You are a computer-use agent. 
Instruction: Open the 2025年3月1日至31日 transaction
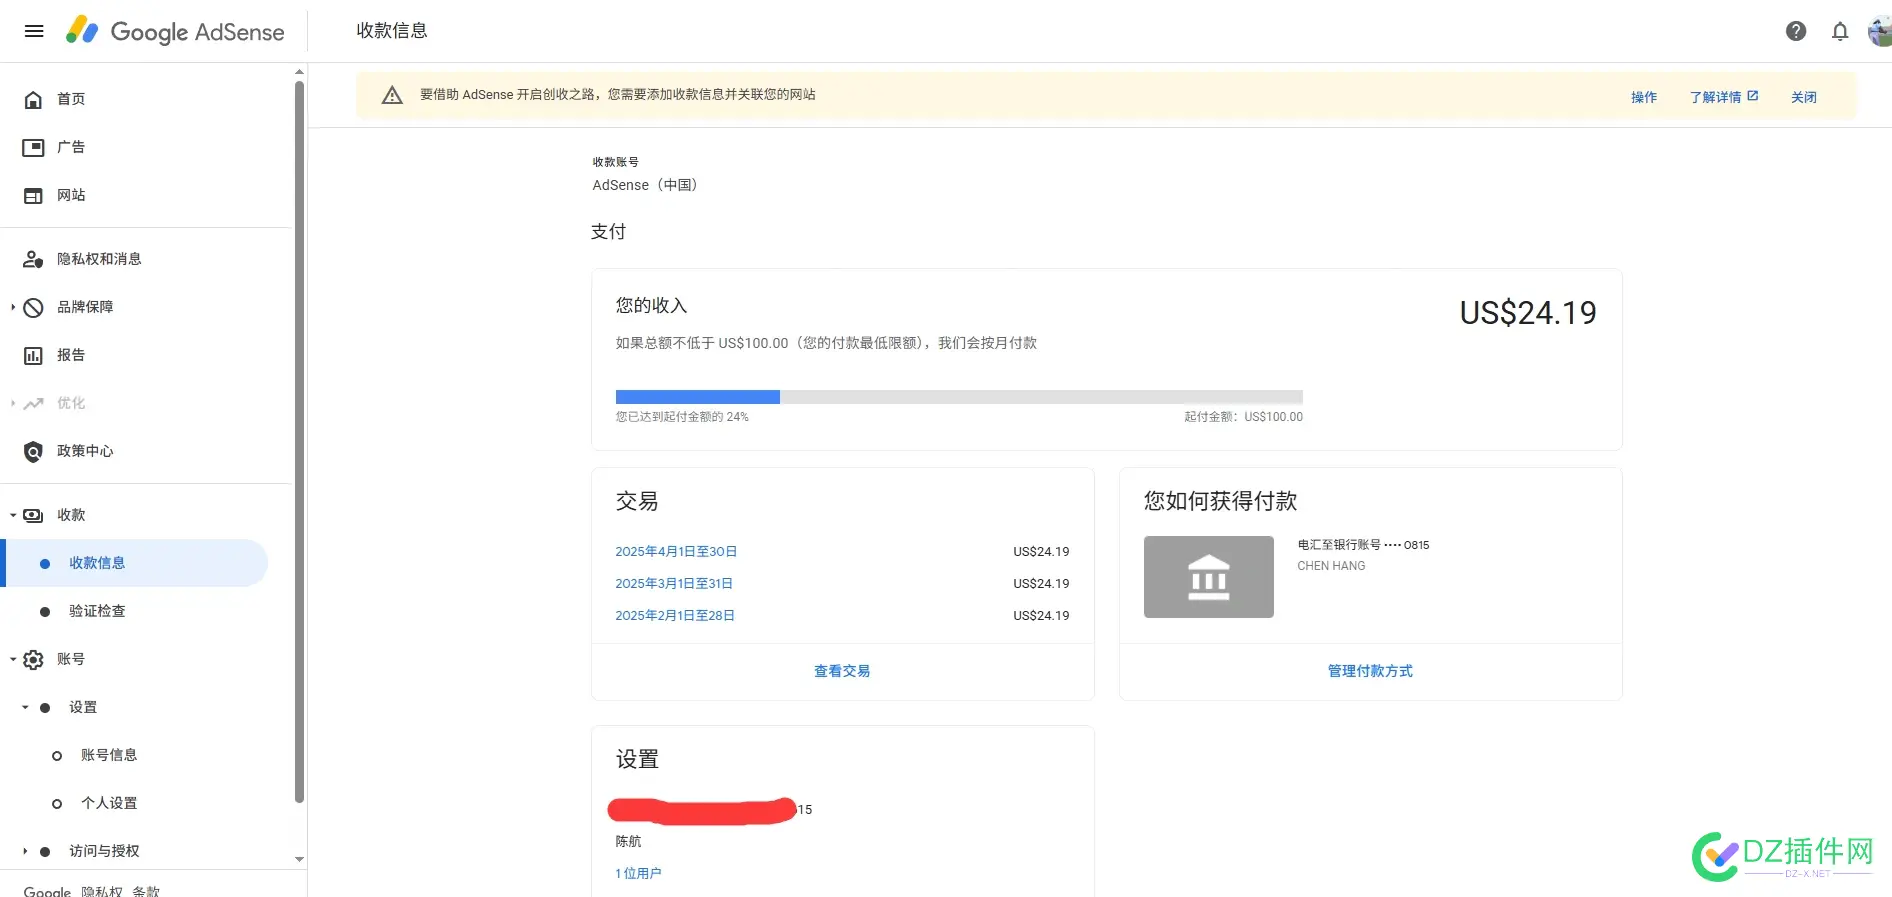[674, 584]
